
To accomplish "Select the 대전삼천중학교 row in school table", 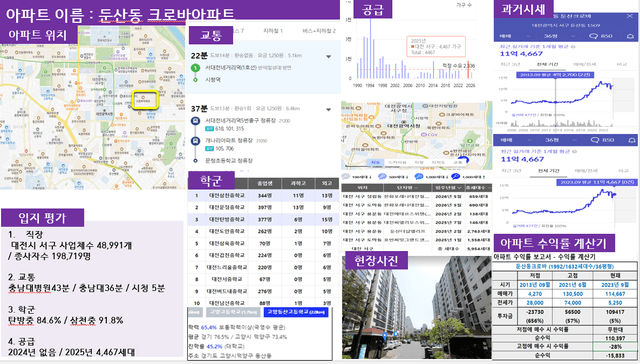I will (x=263, y=196).
